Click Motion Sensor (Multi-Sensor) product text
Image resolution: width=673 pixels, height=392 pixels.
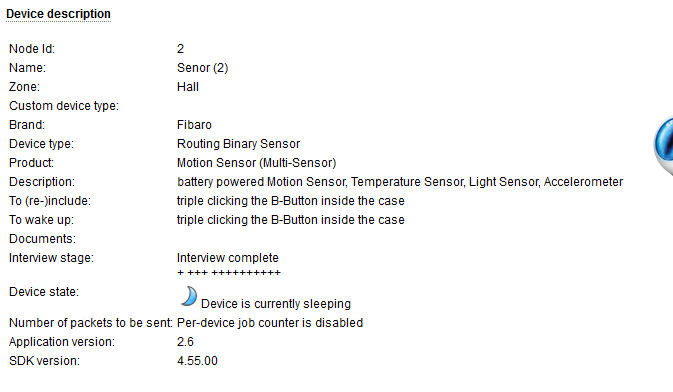pyautogui.click(x=256, y=163)
